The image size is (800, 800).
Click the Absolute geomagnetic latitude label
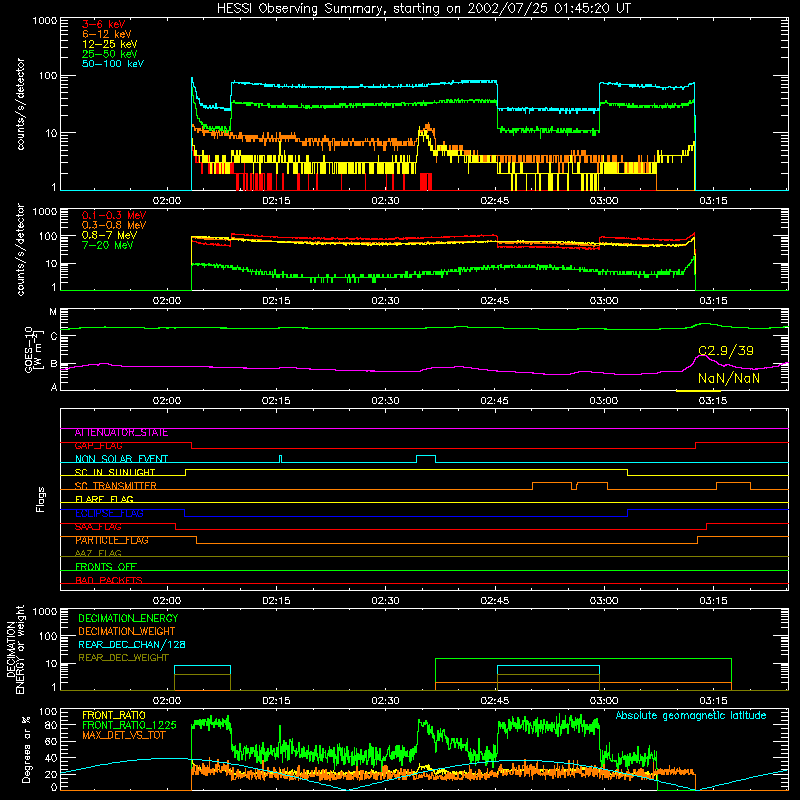click(x=691, y=716)
